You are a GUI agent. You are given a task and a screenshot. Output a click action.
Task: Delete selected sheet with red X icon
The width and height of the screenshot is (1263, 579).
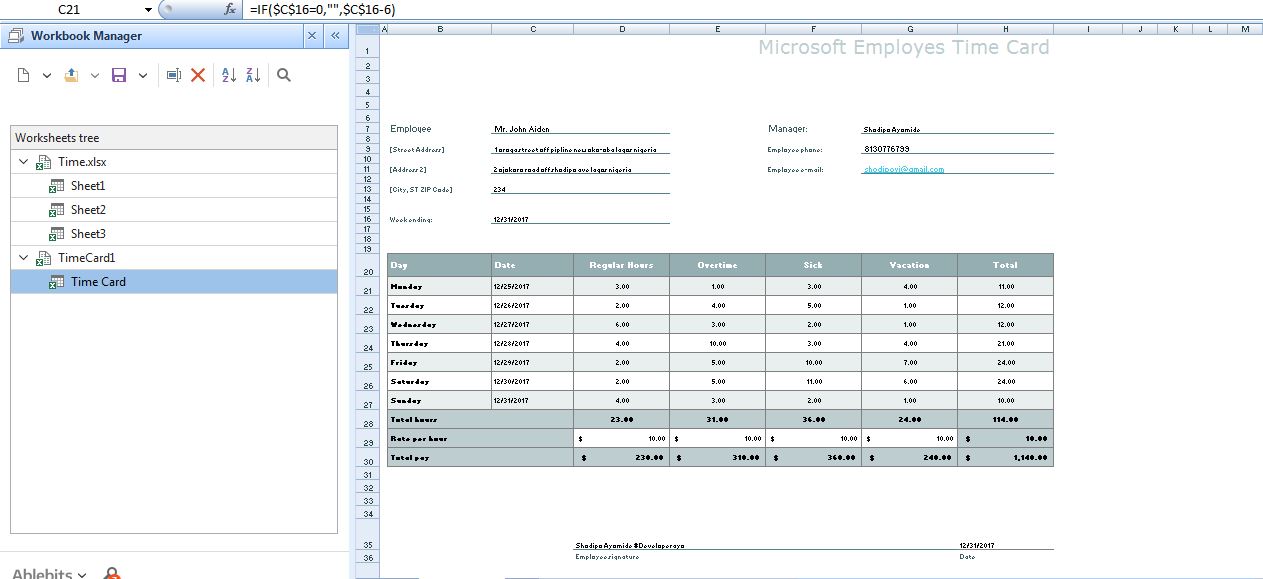coord(198,75)
